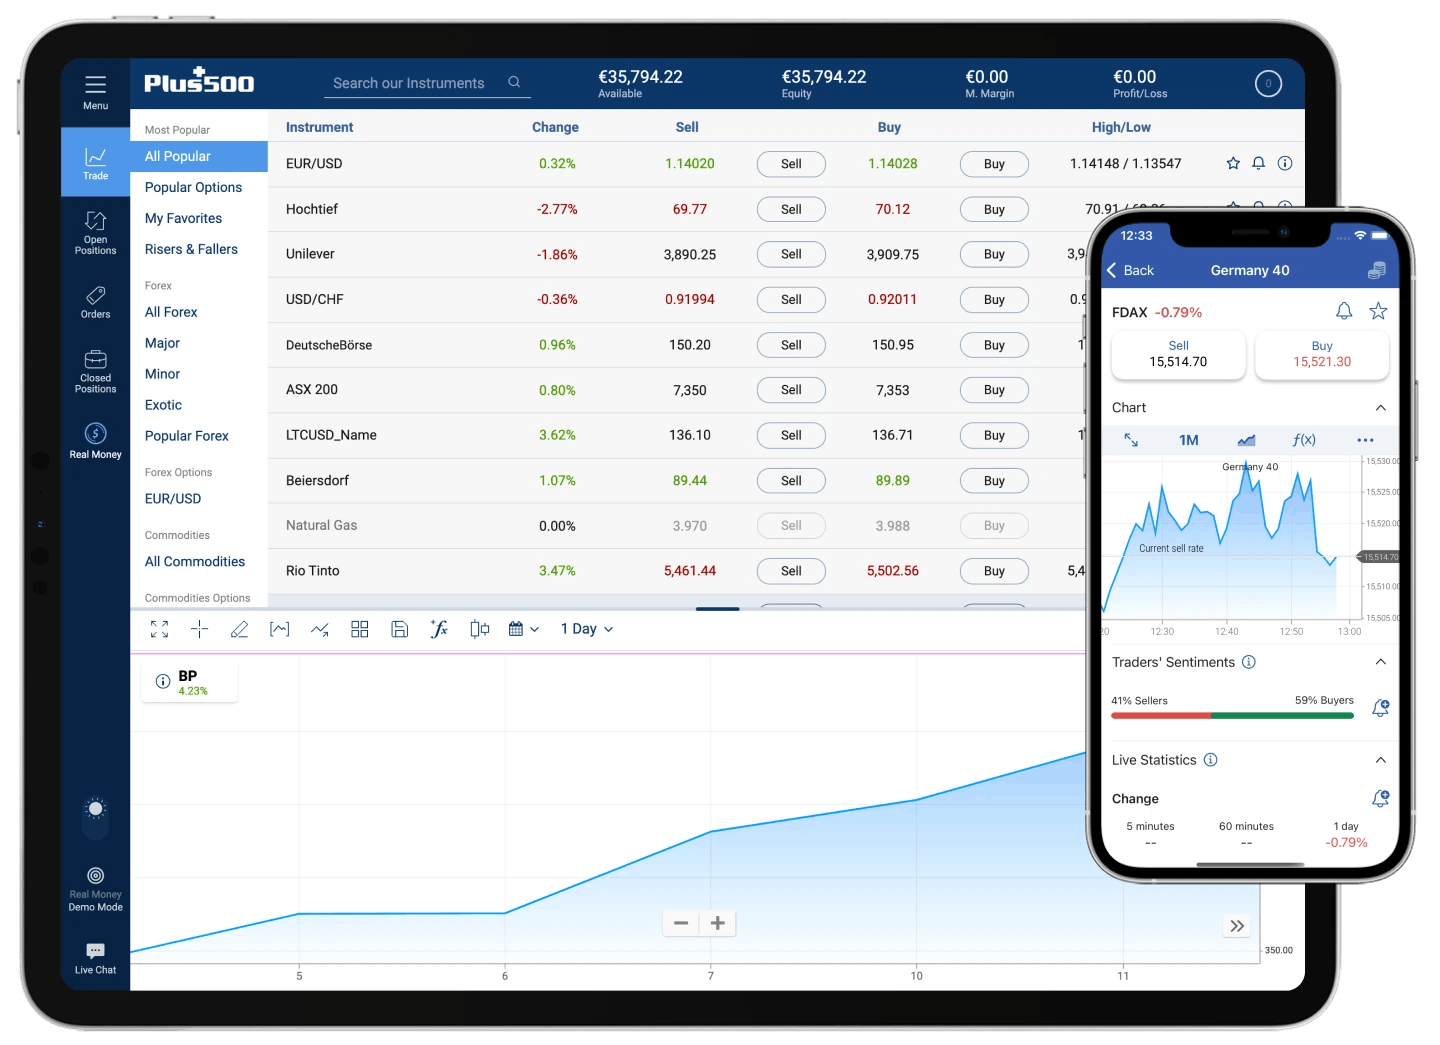Click the Real Money dollar icon
This screenshot has height=1045, width=1440.
[95, 433]
